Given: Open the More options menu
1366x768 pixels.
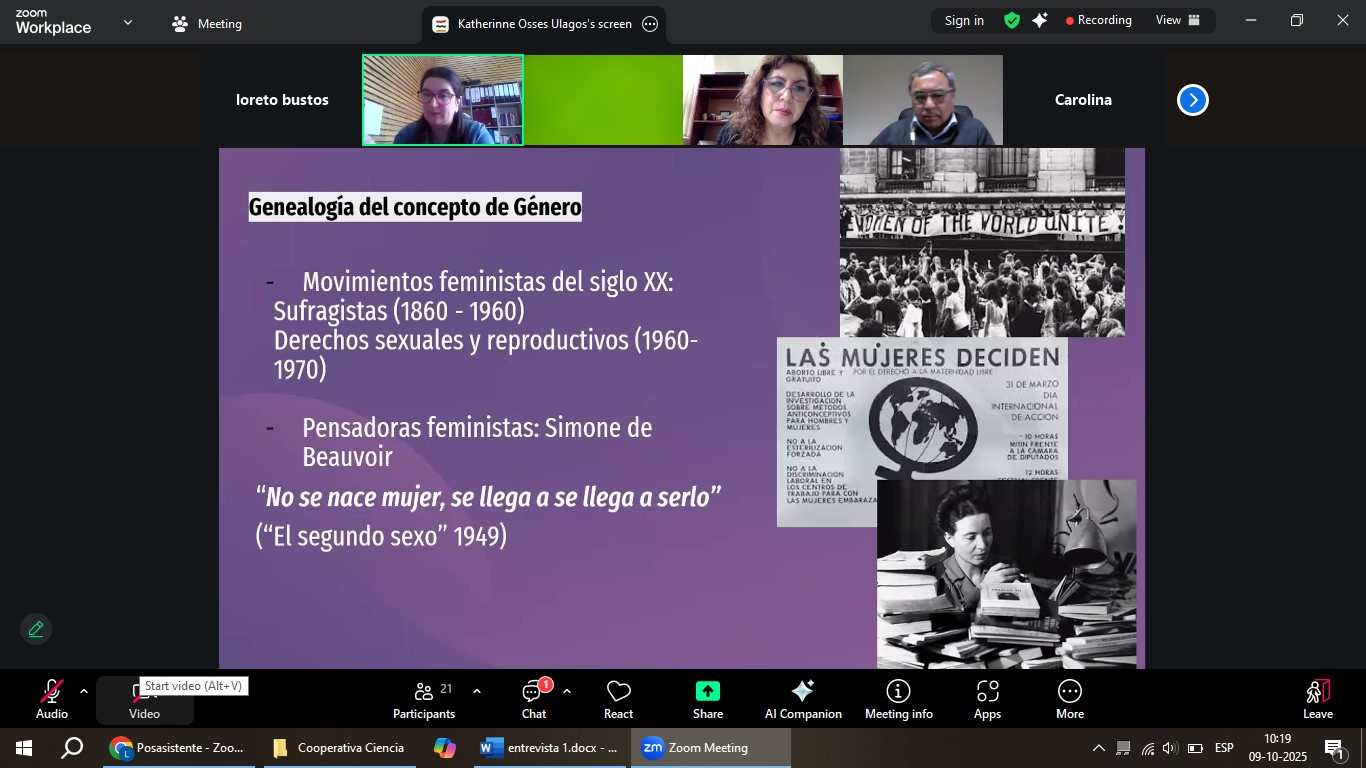Looking at the screenshot, I should point(1069,699).
